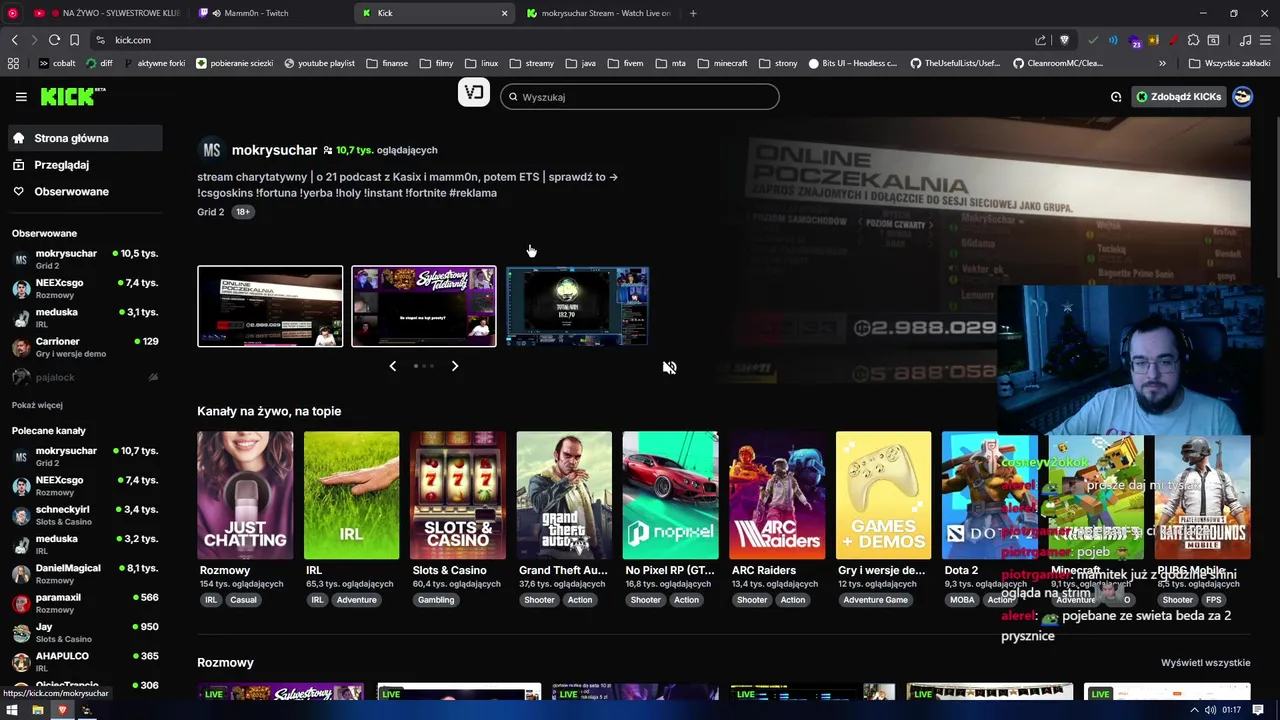The width and height of the screenshot is (1280, 720).
Task: Close the active Kick tab
Action: click(504, 13)
